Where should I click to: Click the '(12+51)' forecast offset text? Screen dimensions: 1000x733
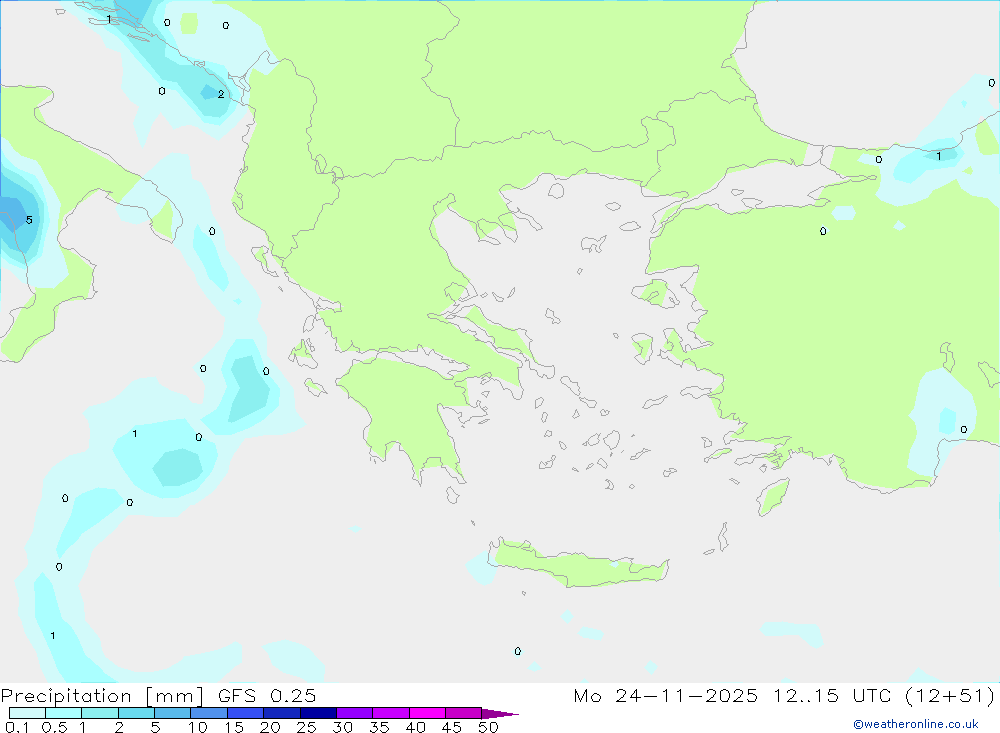click(x=950, y=695)
